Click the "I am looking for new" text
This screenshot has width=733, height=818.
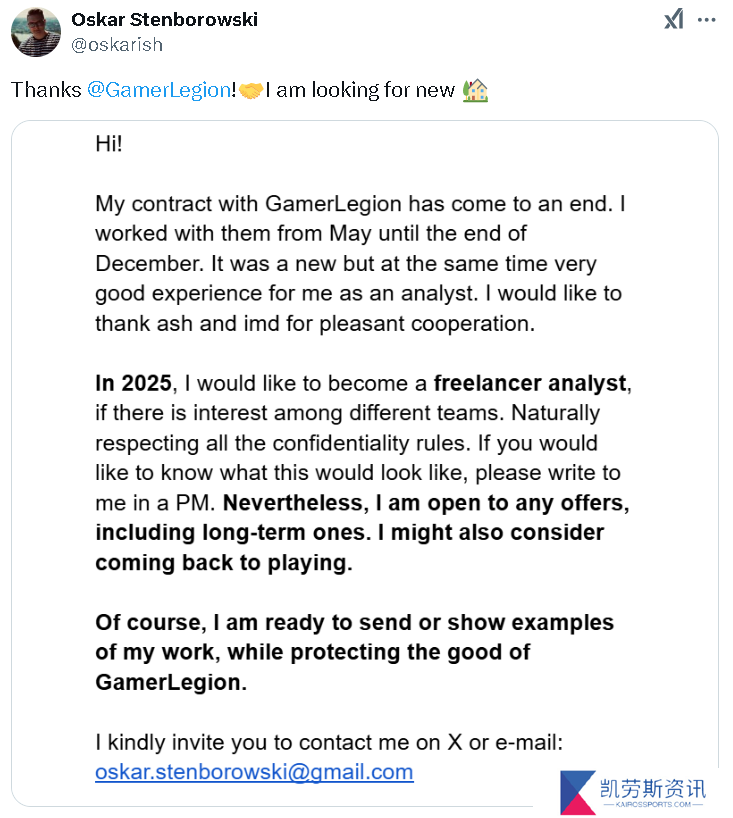tap(360, 90)
